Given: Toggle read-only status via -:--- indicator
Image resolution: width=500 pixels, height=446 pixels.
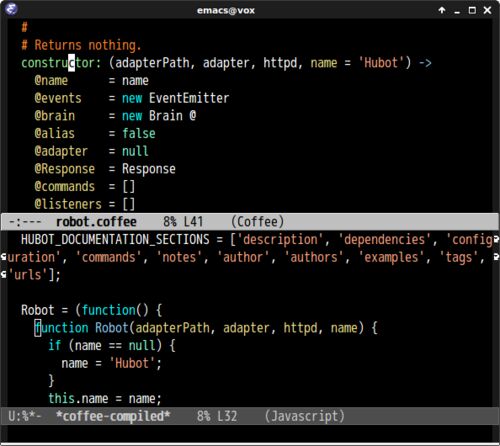Looking at the screenshot, I should (x=25, y=222).
